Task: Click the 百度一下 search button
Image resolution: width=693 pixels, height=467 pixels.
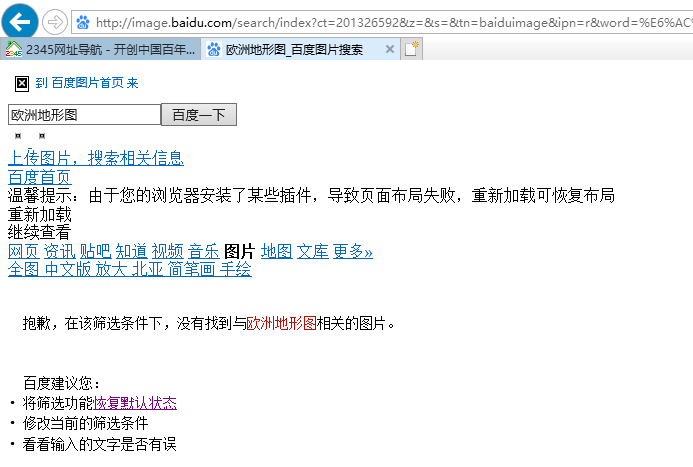Action: pyautogui.click(x=199, y=115)
